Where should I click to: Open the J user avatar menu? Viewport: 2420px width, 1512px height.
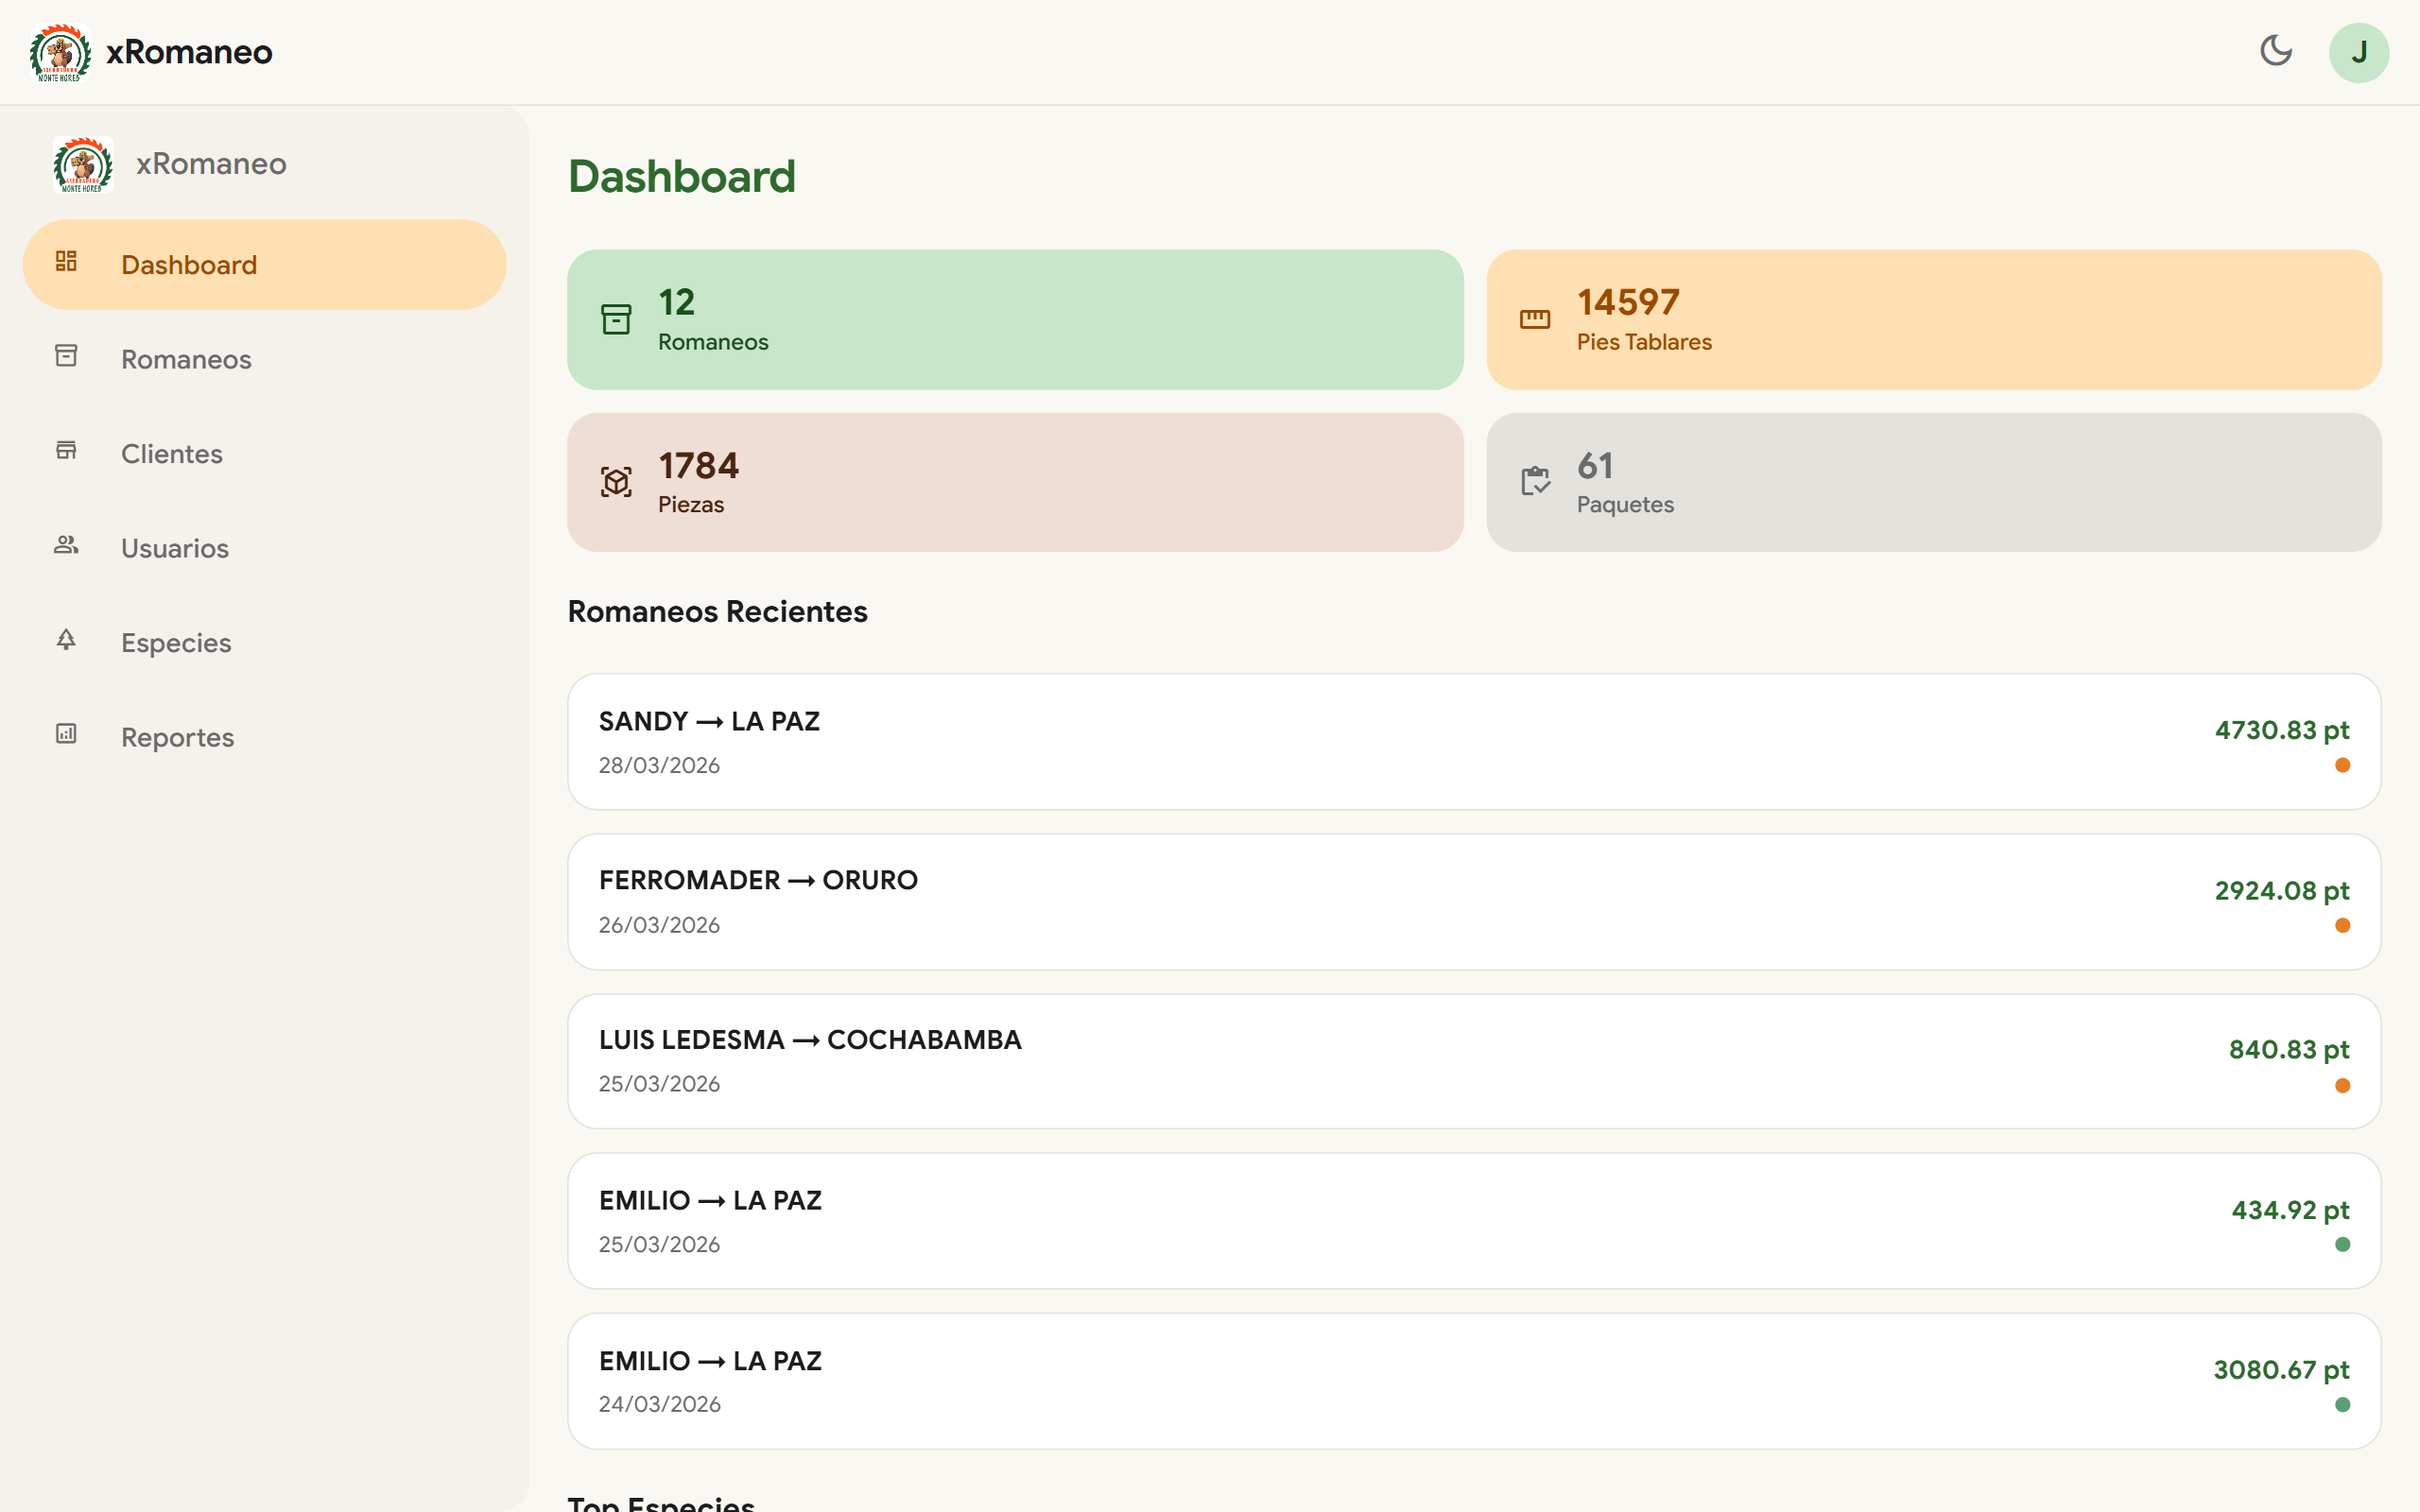[x=2358, y=52]
